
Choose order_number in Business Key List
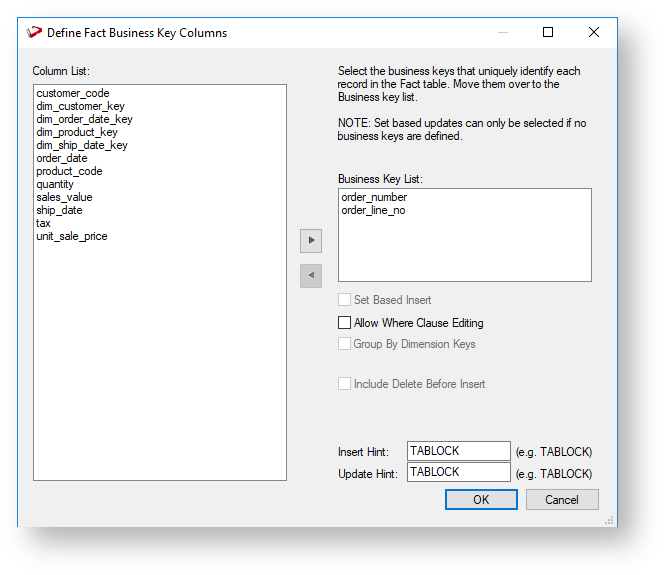(x=374, y=197)
